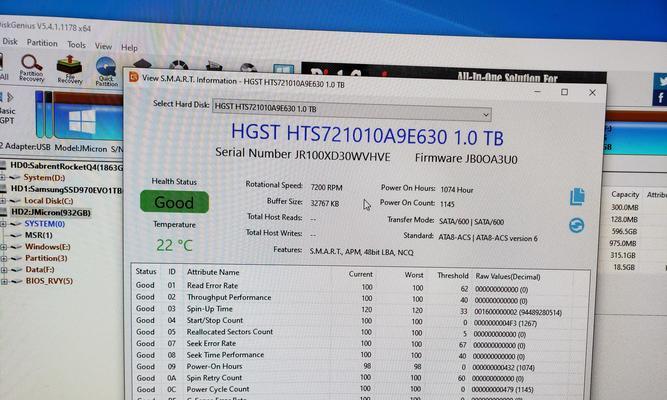Open the Tools menu
Image resolution: width=667 pixels, height=400 pixels.
pyautogui.click(x=76, y=45)
